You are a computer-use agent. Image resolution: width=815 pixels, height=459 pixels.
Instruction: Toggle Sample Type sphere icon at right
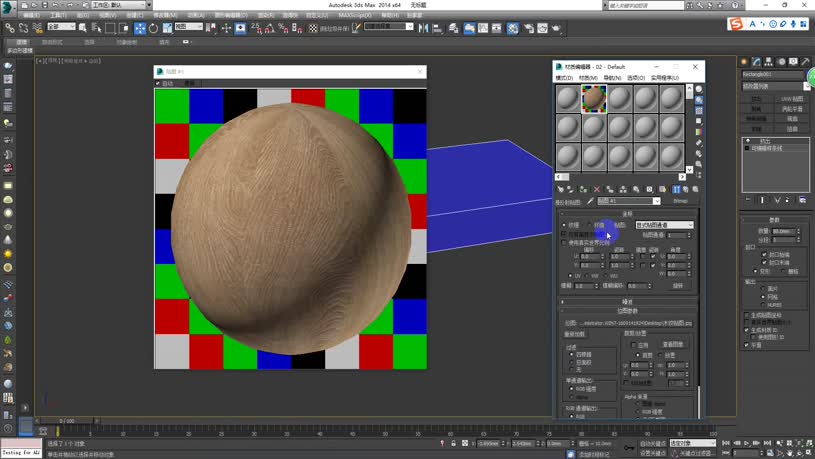coord(699,89)
